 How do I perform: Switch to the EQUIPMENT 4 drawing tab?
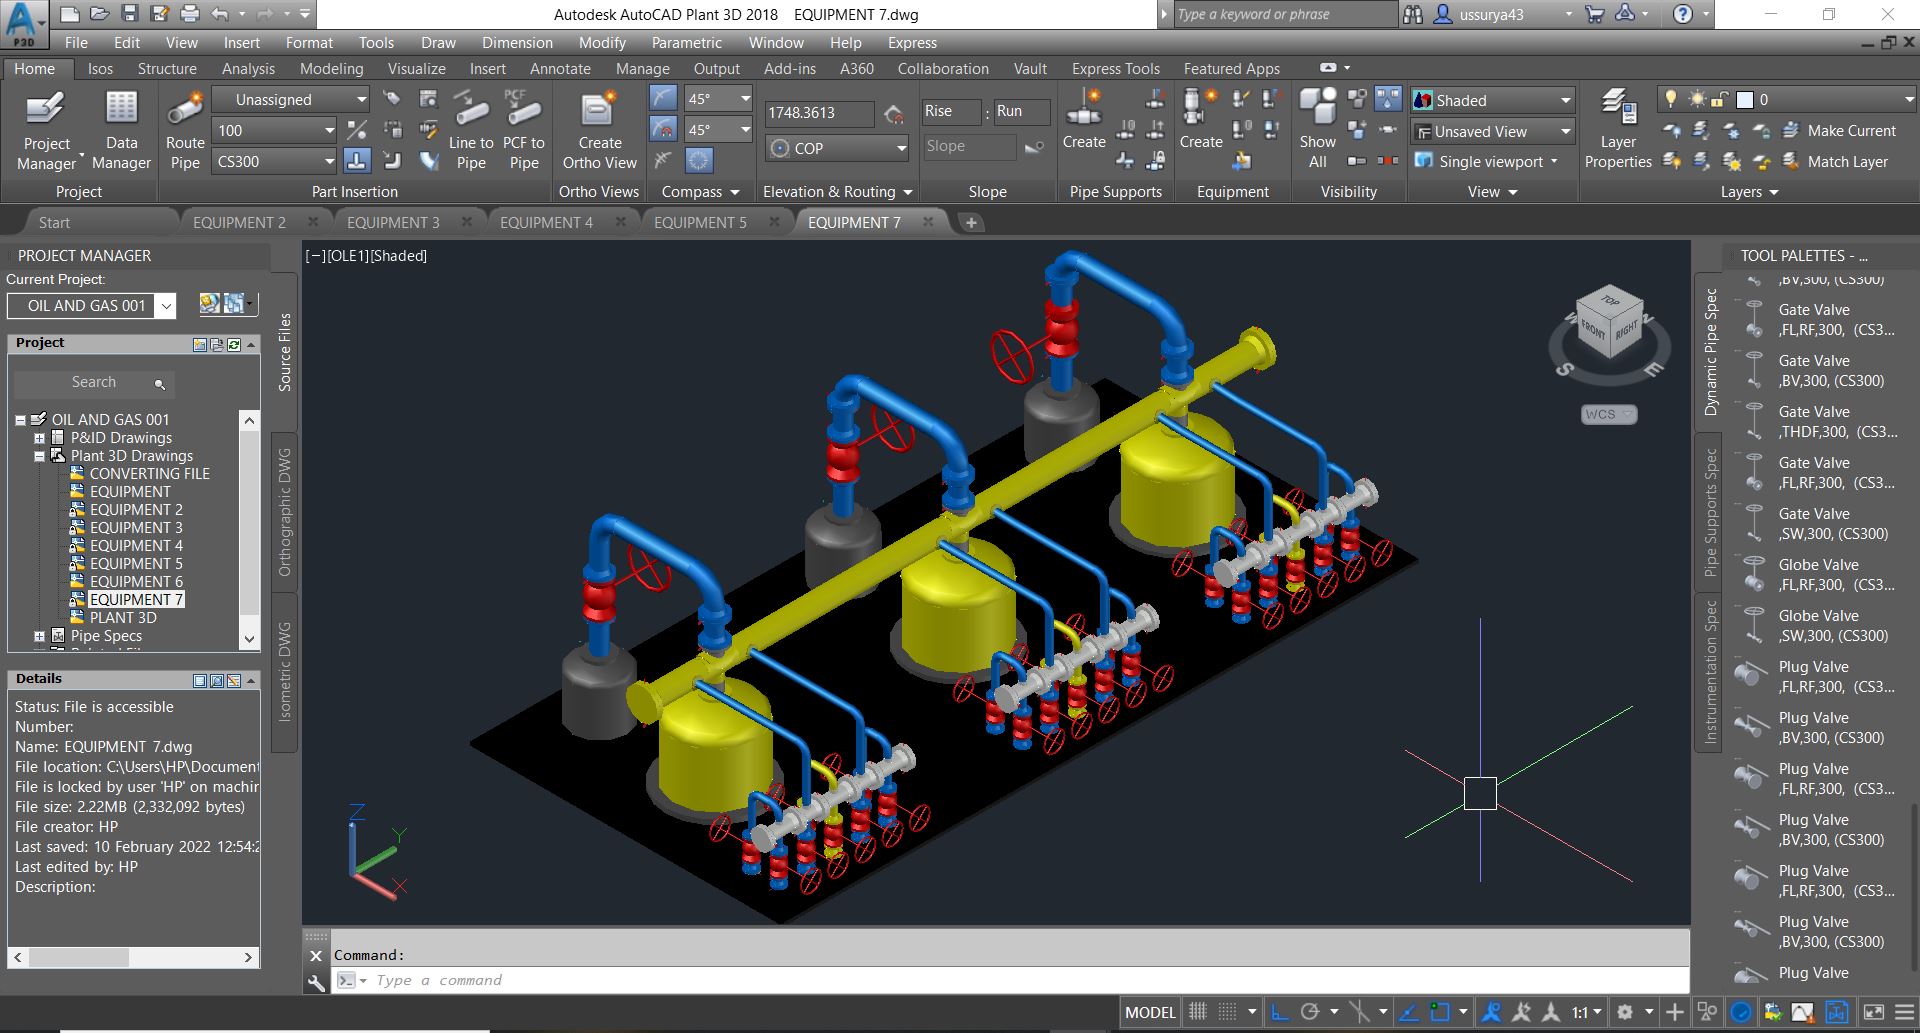(x=546, y=222)
